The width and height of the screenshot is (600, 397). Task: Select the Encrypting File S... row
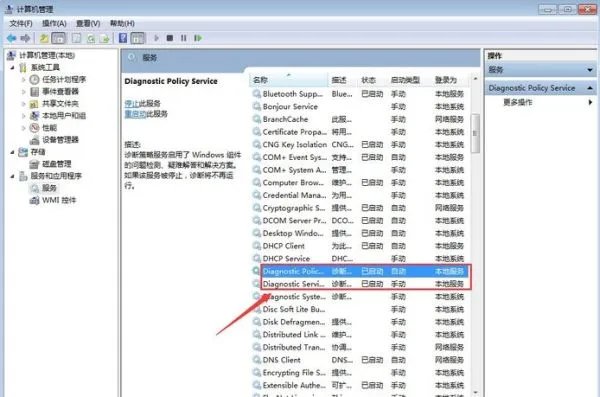(360, 372)
